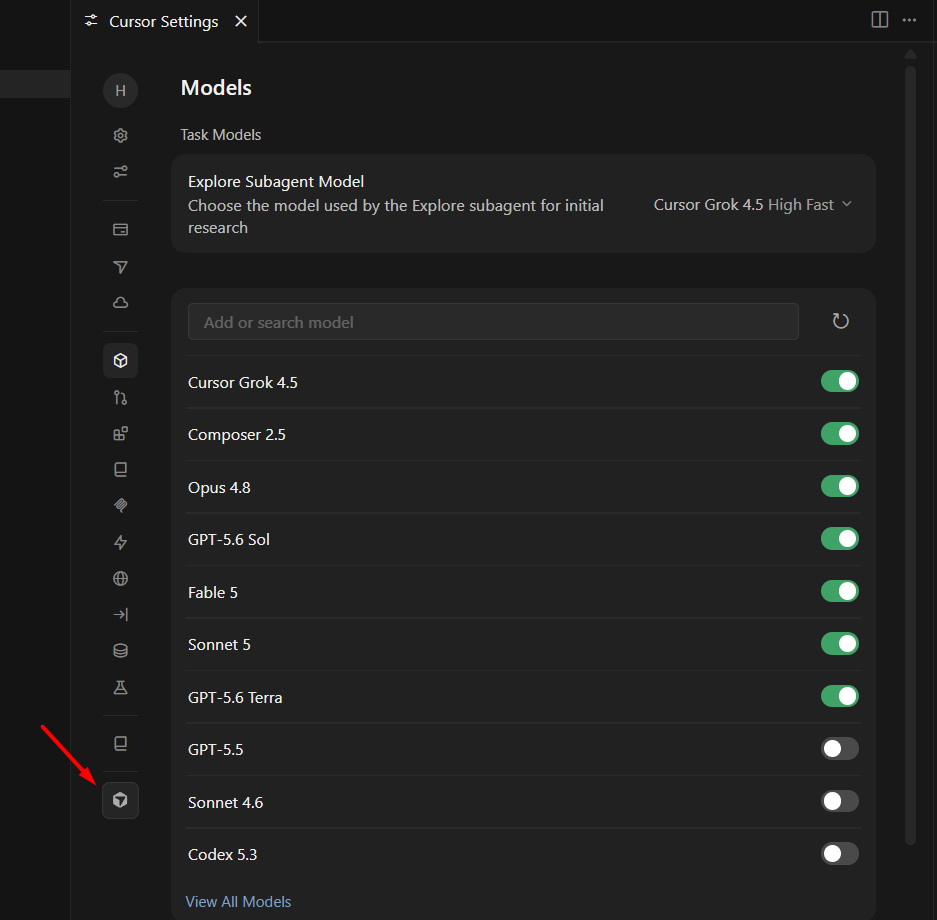The image size is (937, 920).
Task: Click the Cursor logo cube button at sidebar bottom
Action: (120, 801)
